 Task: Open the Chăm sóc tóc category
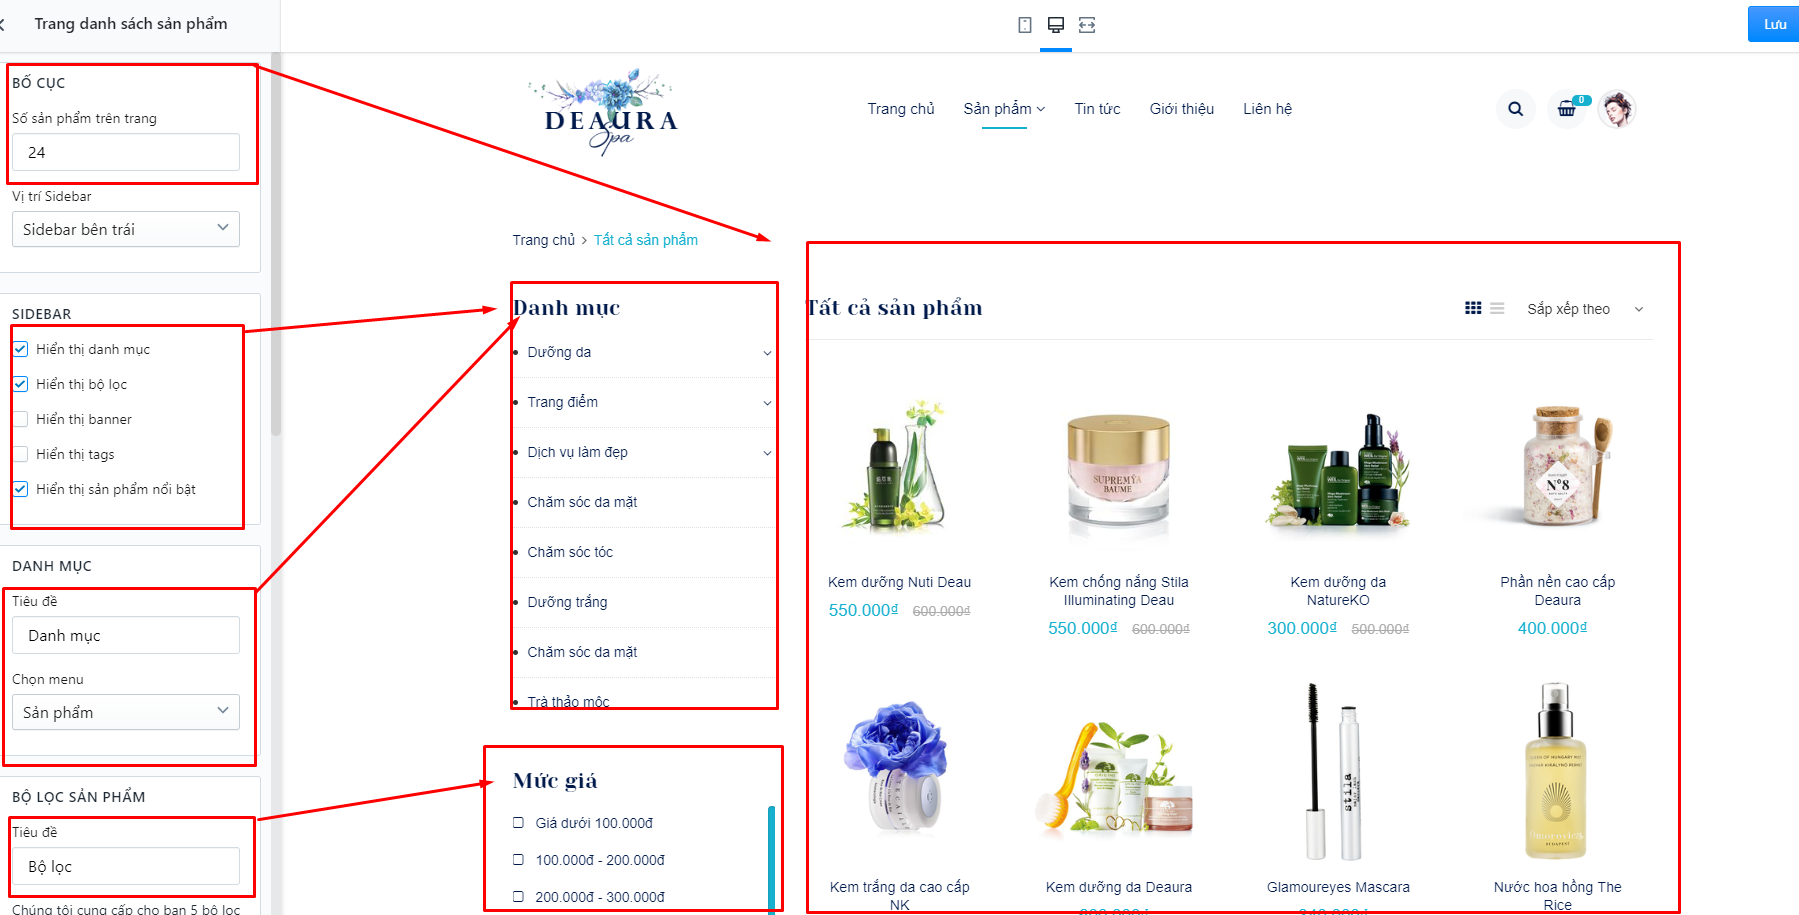570,552
